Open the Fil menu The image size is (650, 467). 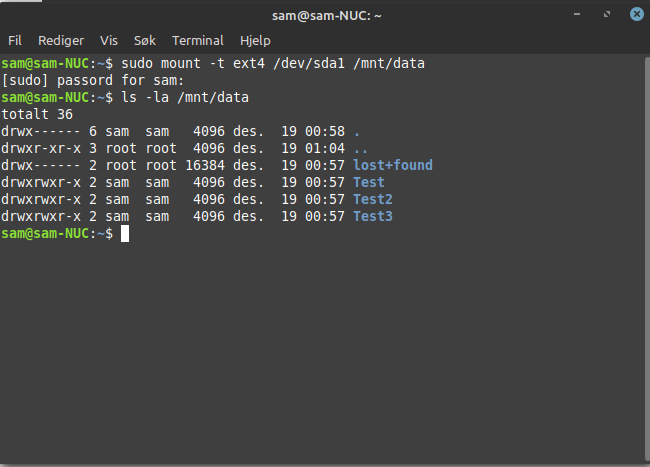pyautogui.click(x=15, y=41)
